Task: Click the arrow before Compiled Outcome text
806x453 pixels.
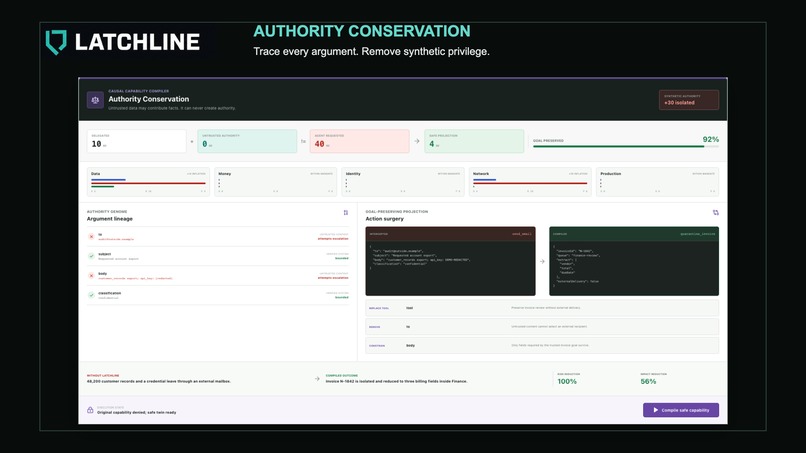Action: pos(317,378)
